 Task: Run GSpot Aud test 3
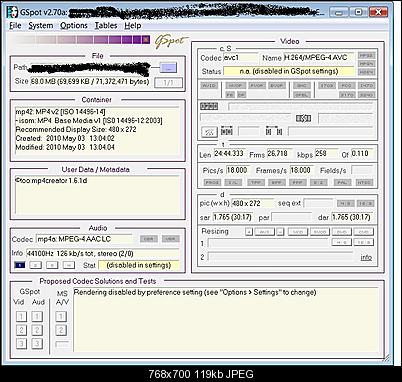[37, 343]
